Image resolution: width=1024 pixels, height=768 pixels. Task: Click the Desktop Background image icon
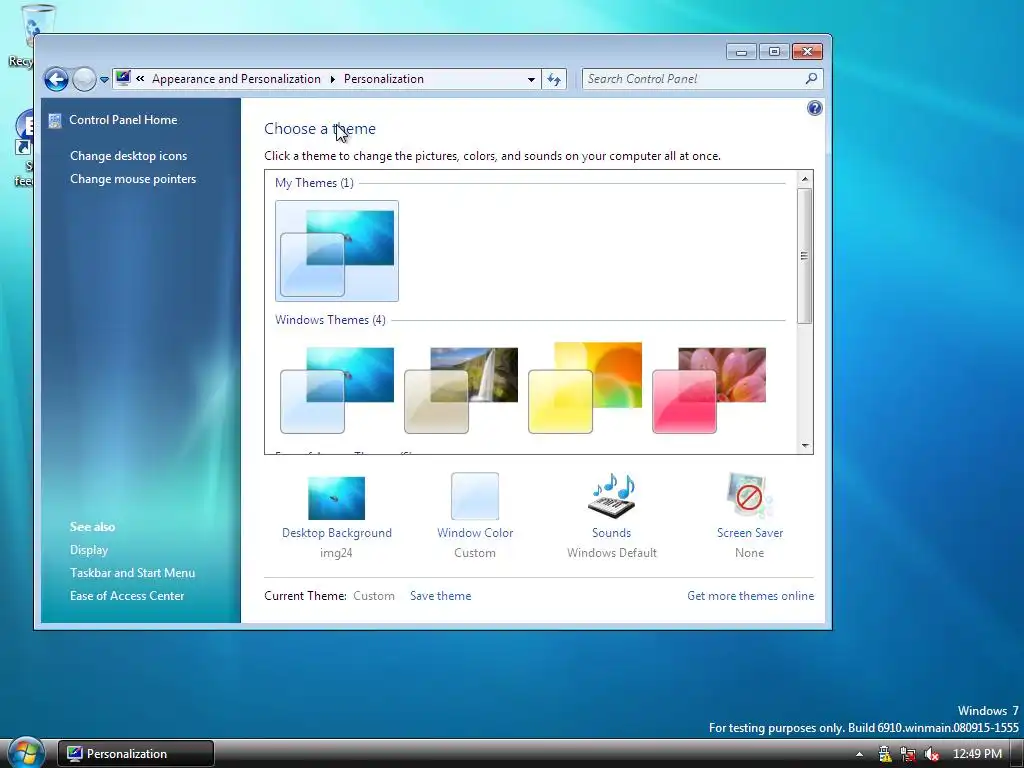[x=336, y=498]
